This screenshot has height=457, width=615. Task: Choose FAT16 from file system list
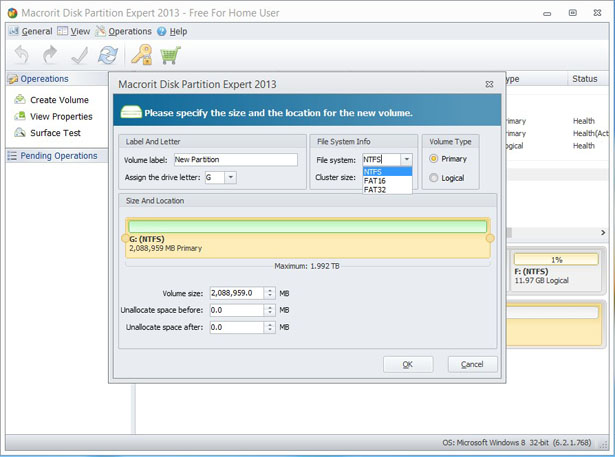coord(387,180)
